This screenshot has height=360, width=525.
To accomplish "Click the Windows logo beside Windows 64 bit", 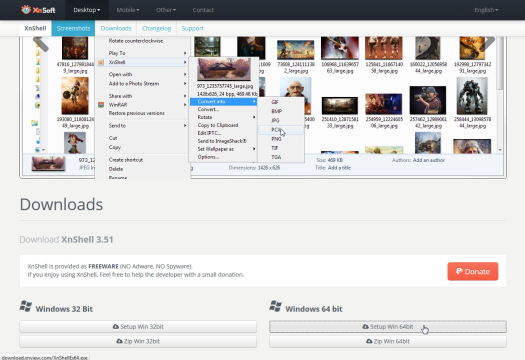I will [x=276, y=306].
